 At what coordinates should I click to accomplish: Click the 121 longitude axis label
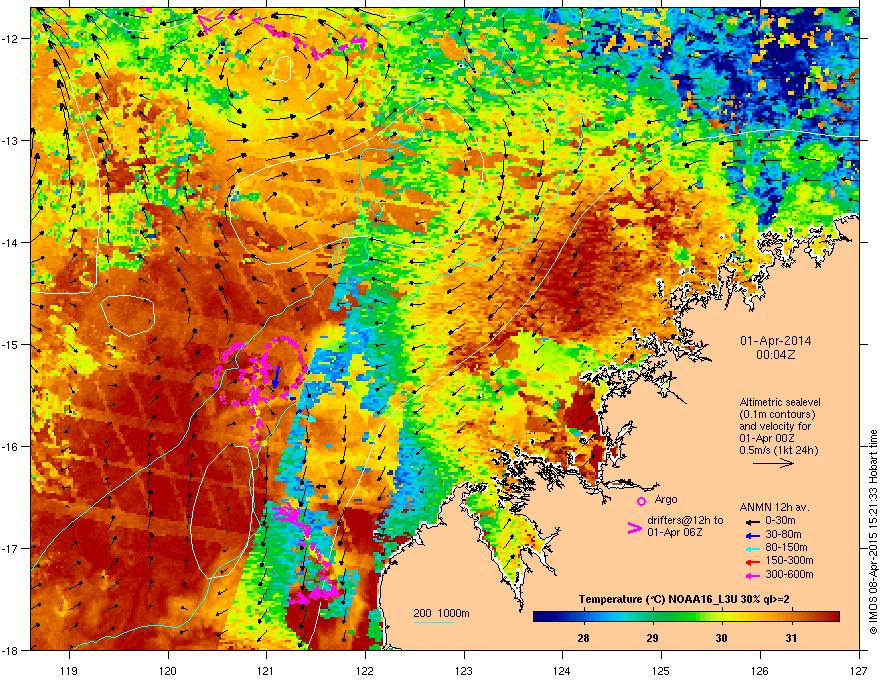(x=266, y=670)
